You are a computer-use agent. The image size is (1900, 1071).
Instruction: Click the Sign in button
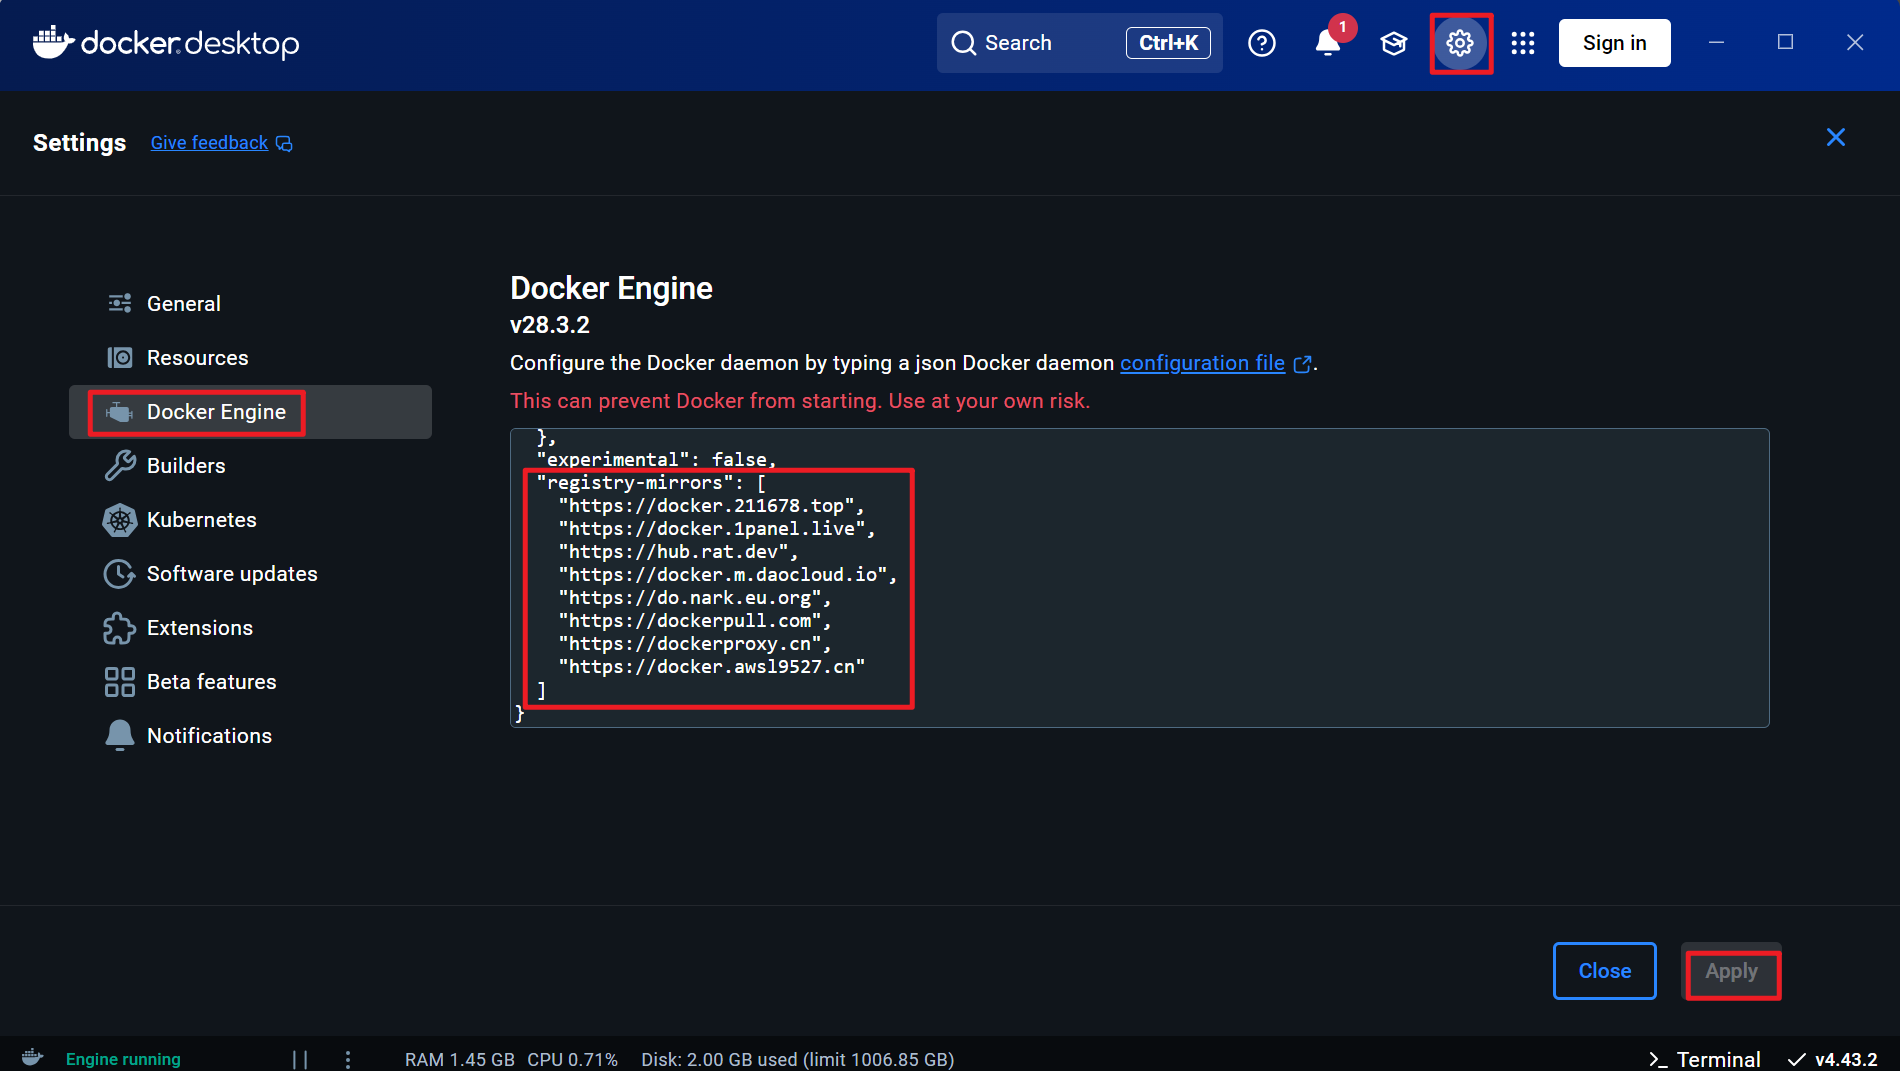coord(1614,43)
